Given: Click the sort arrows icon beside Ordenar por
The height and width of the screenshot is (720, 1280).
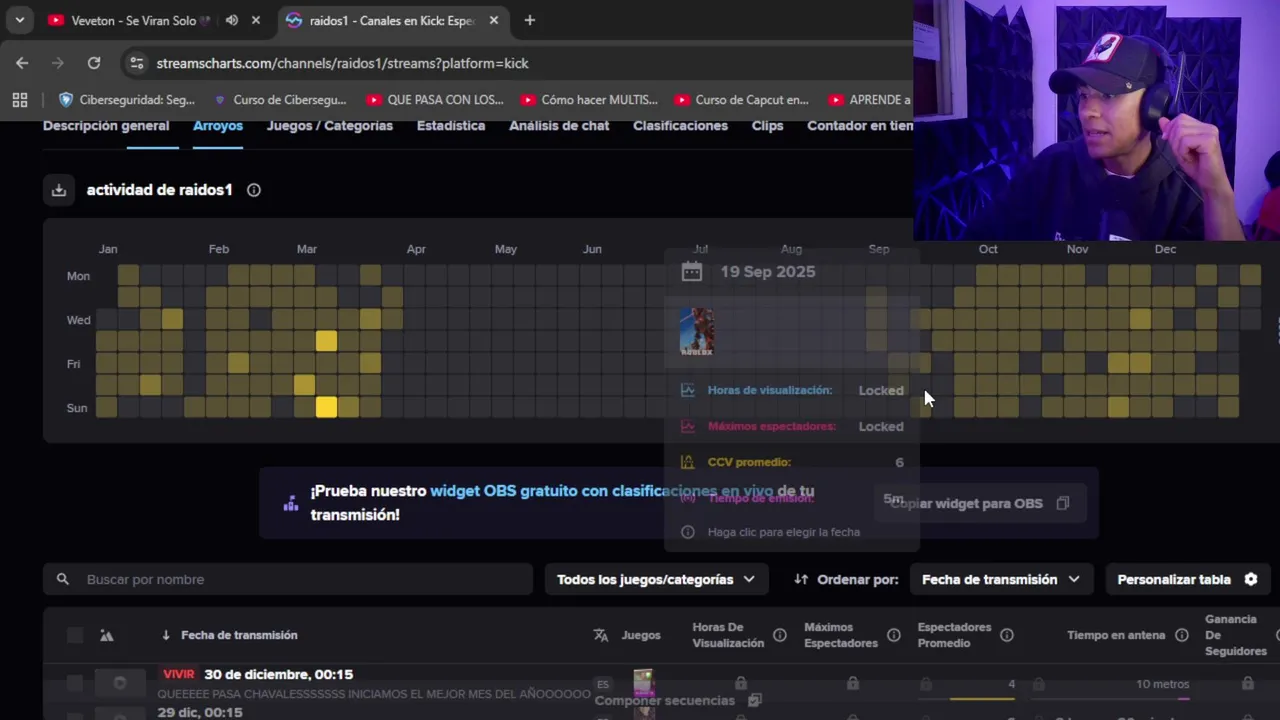Looking at the screenshot, I should coord(801,579).
